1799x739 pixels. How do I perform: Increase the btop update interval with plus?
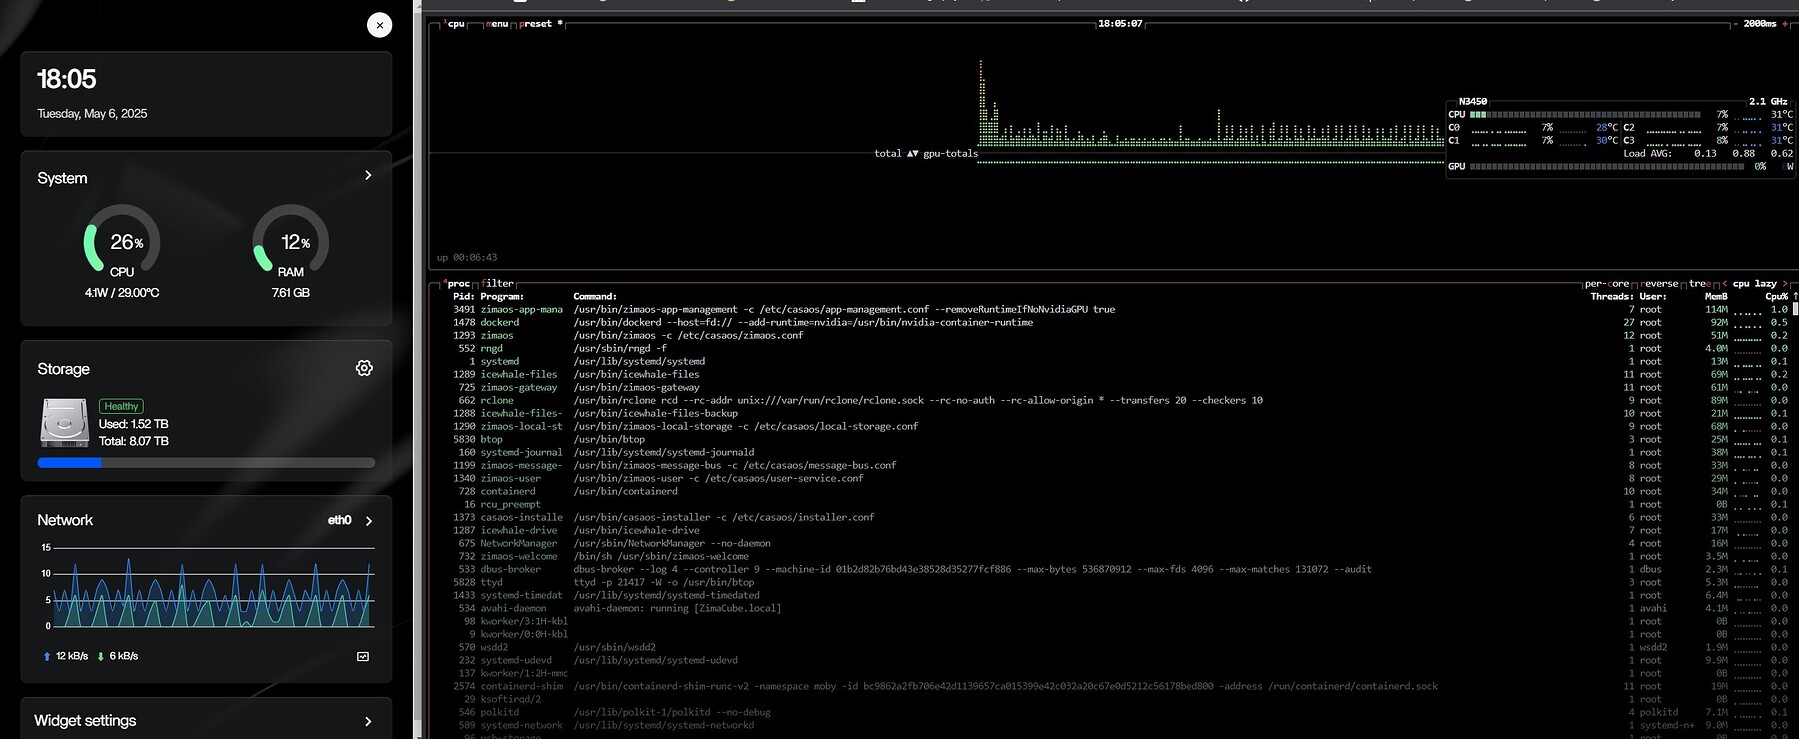click(1785, 24)
